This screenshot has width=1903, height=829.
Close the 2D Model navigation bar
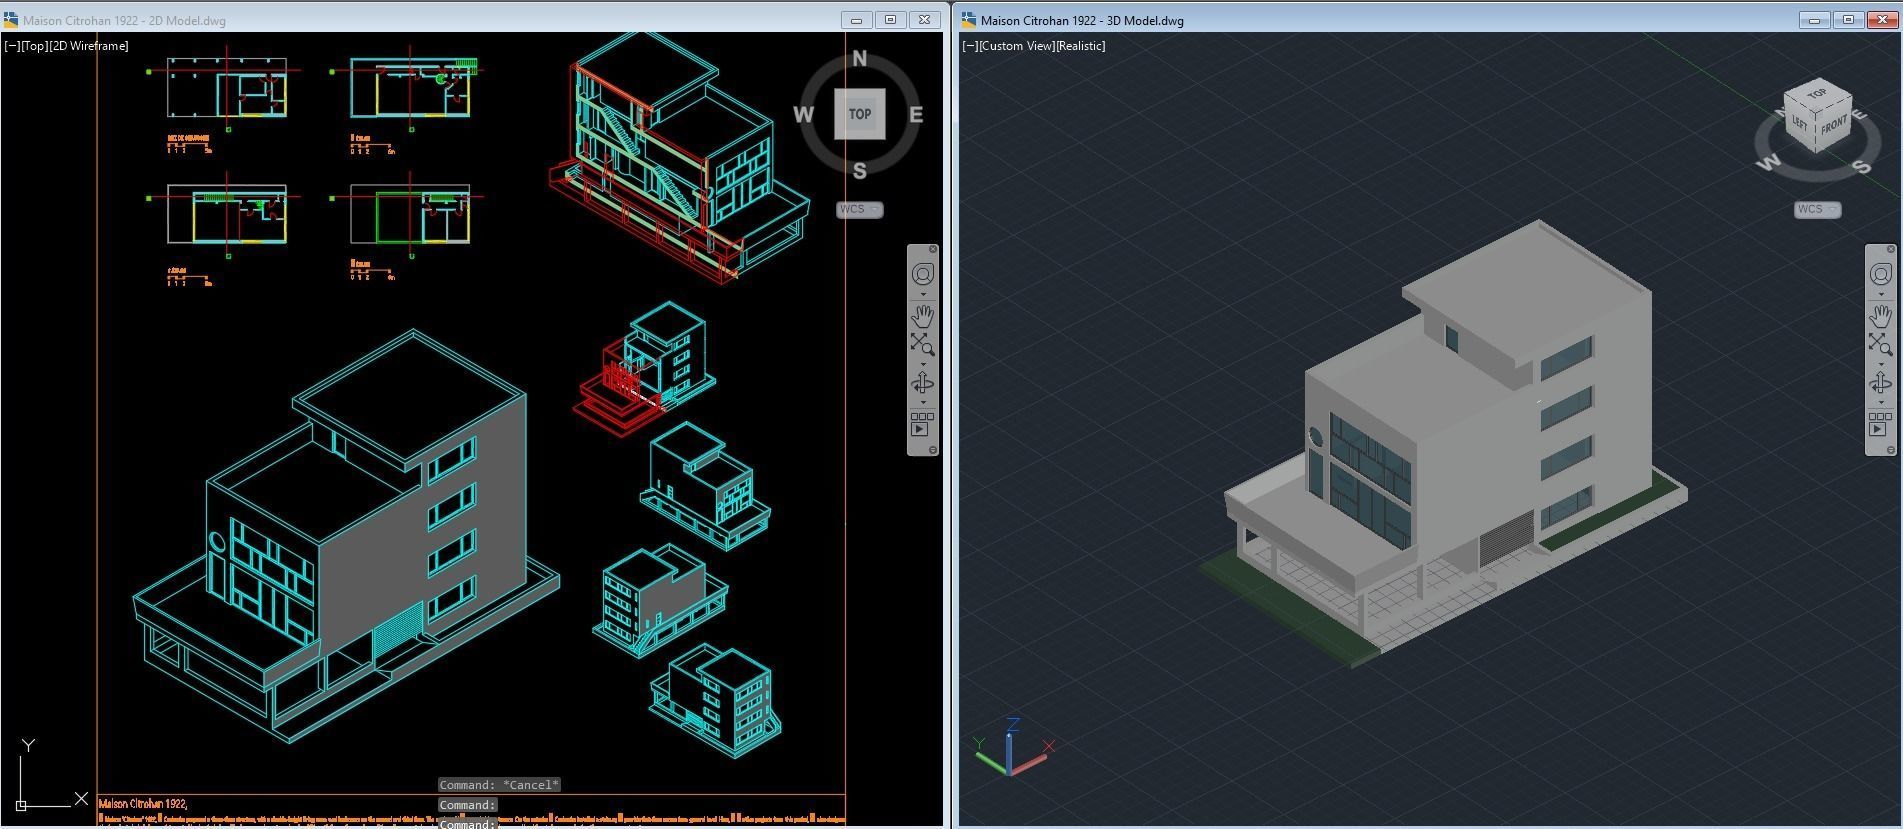(933, 249)
